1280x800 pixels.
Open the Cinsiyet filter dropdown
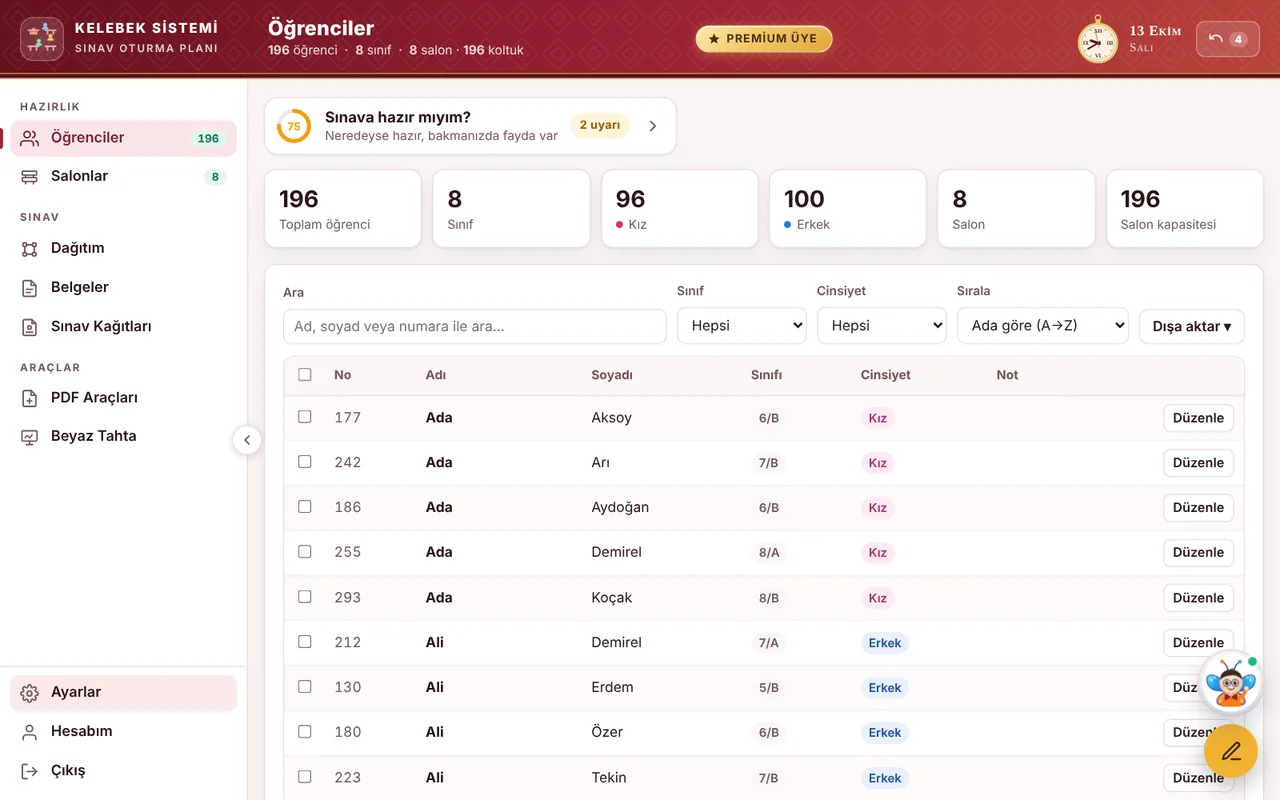(x=882, y=326)
